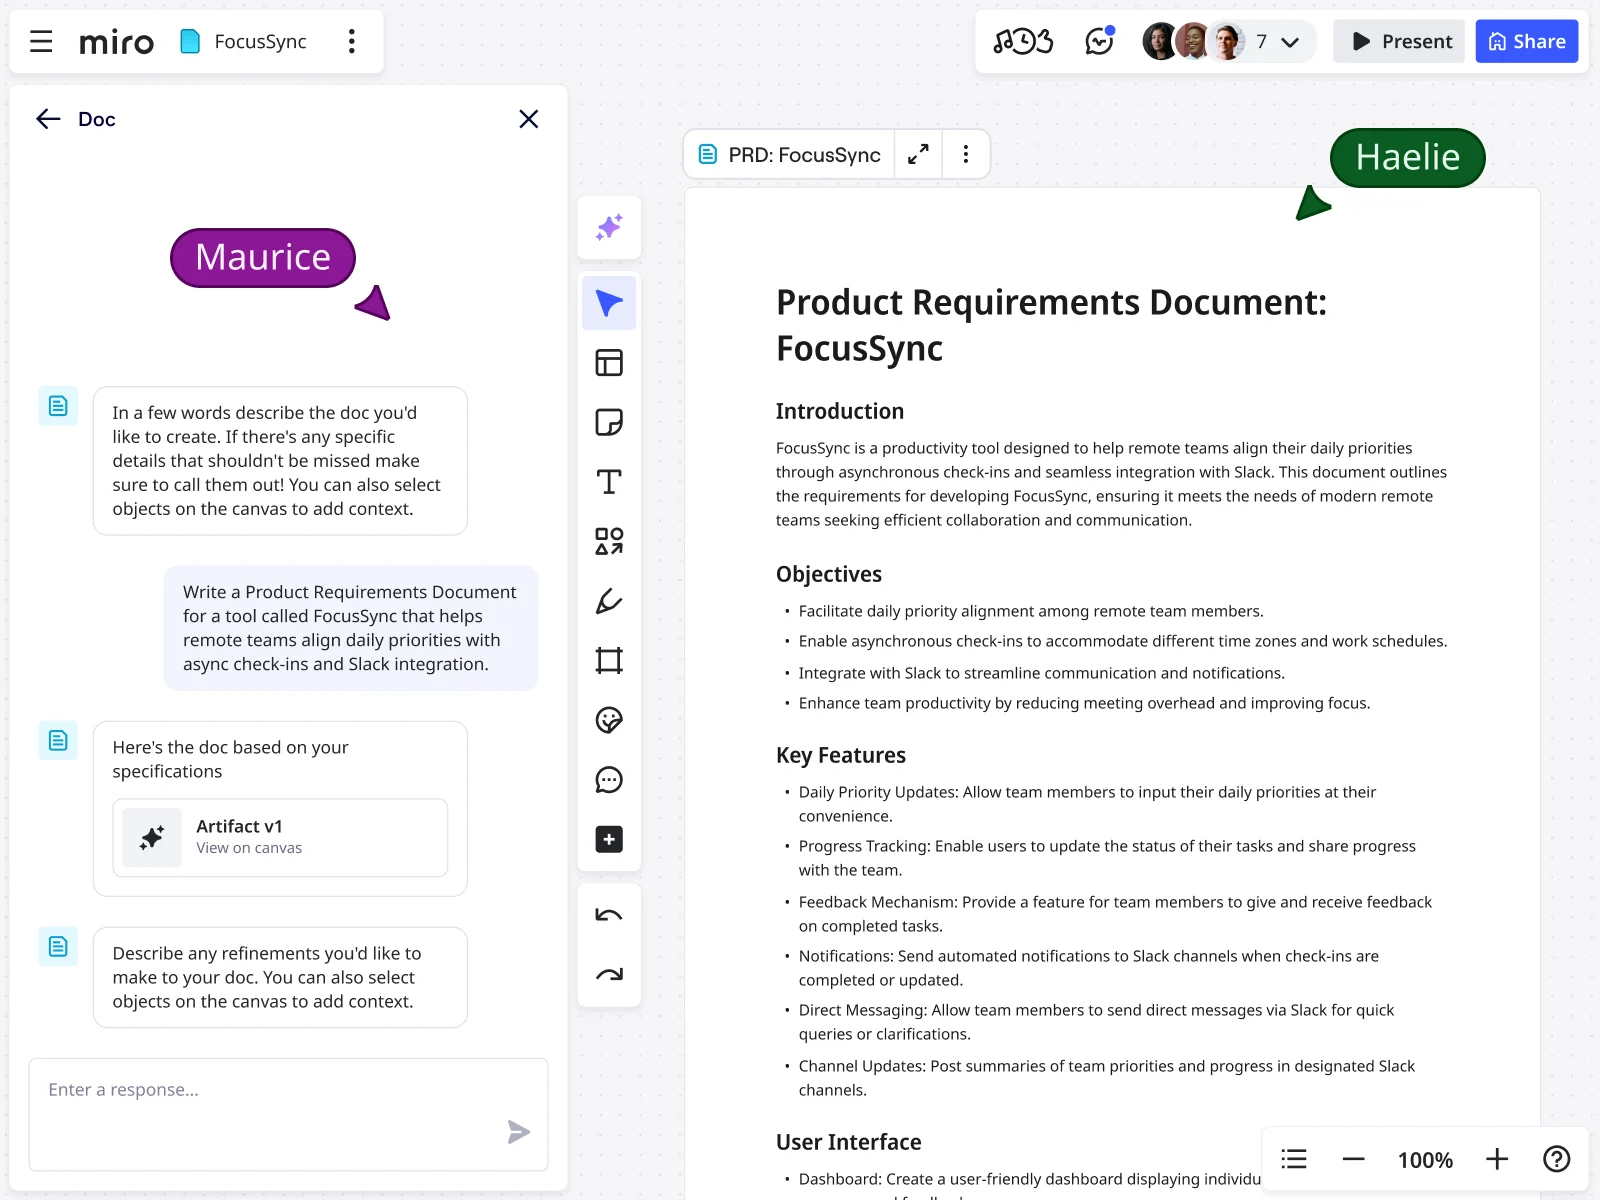The width and height of the screenshot is (1600, 1200).
Task: Send the response with arrow icon
Action: [518, 1132]
